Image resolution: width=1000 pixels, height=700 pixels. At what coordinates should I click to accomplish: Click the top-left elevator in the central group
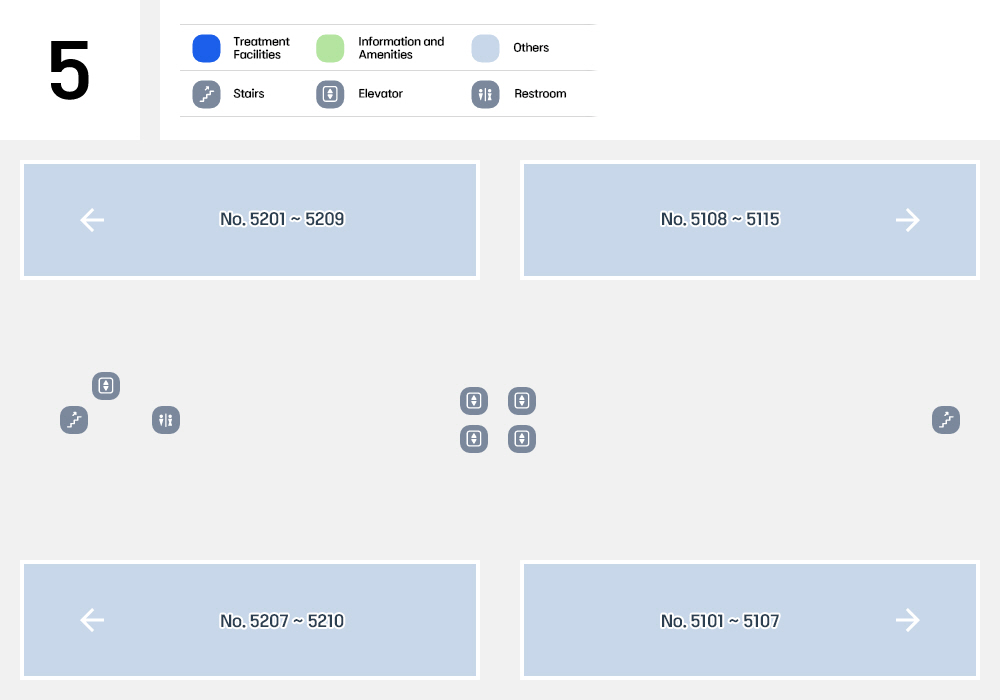474,401
